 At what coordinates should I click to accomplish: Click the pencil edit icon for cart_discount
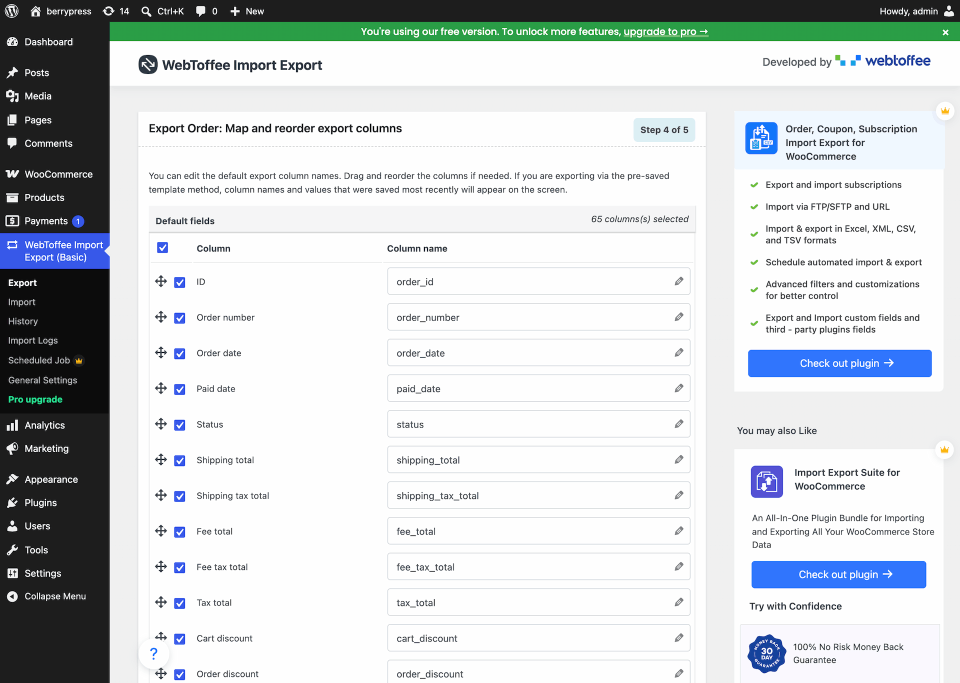[679, 638]
